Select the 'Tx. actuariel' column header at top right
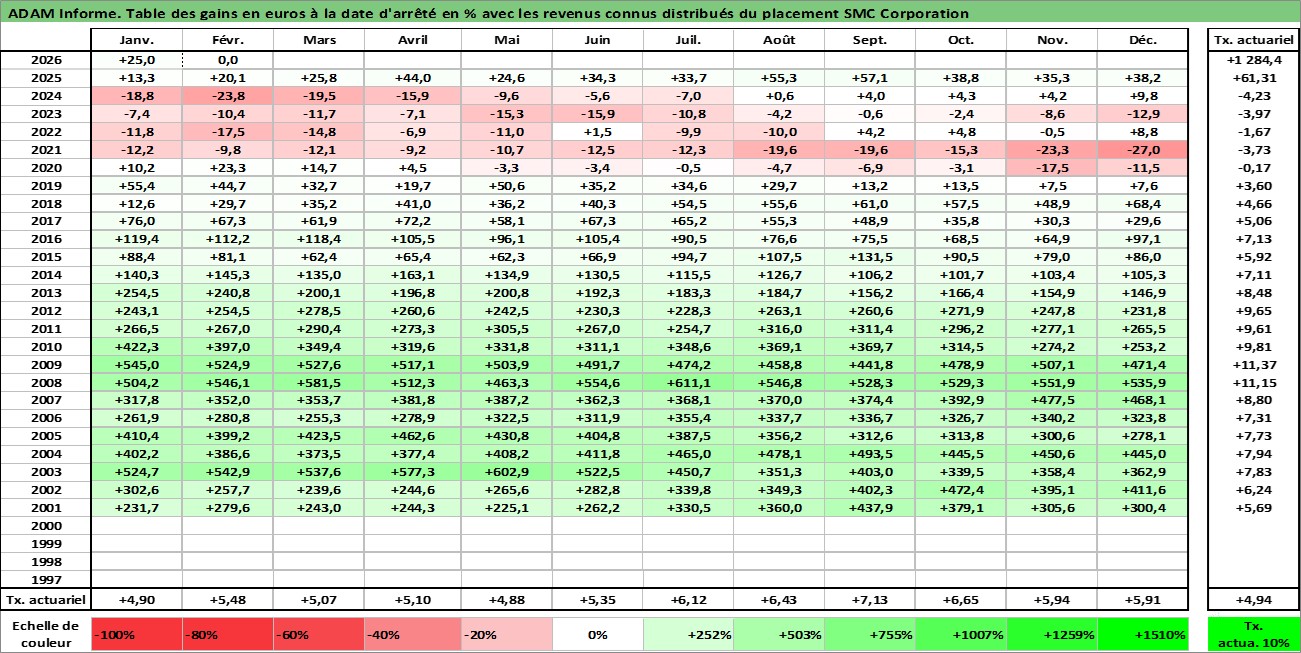The image size is (1301, 653). [x=1254, y=40]
